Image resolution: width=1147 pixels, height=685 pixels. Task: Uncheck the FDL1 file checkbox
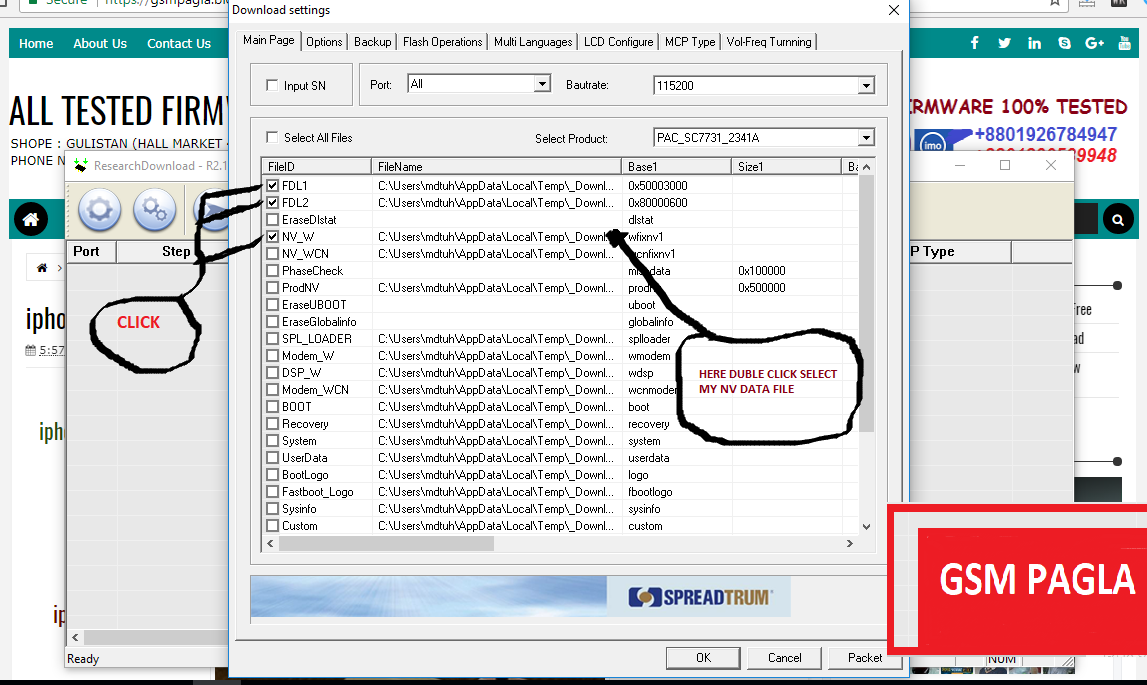[x=273, y=185]
